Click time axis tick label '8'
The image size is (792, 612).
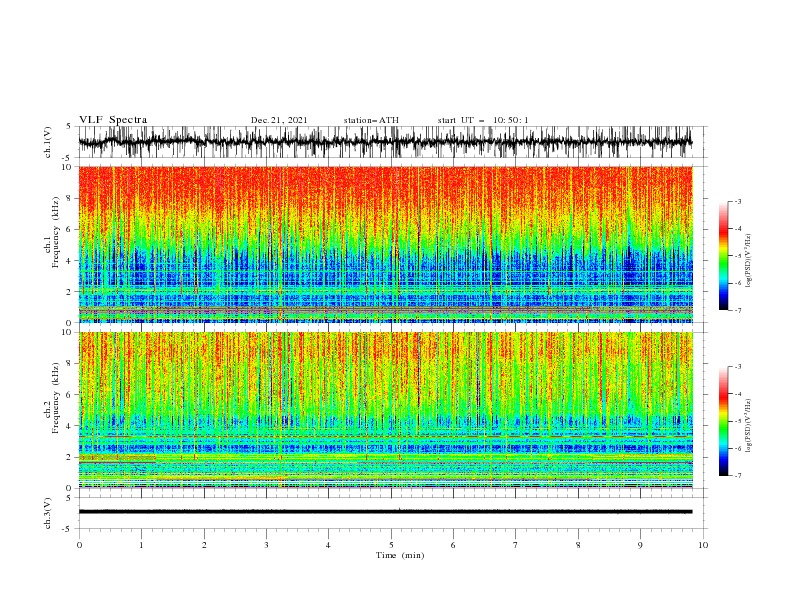pos(578,545)
